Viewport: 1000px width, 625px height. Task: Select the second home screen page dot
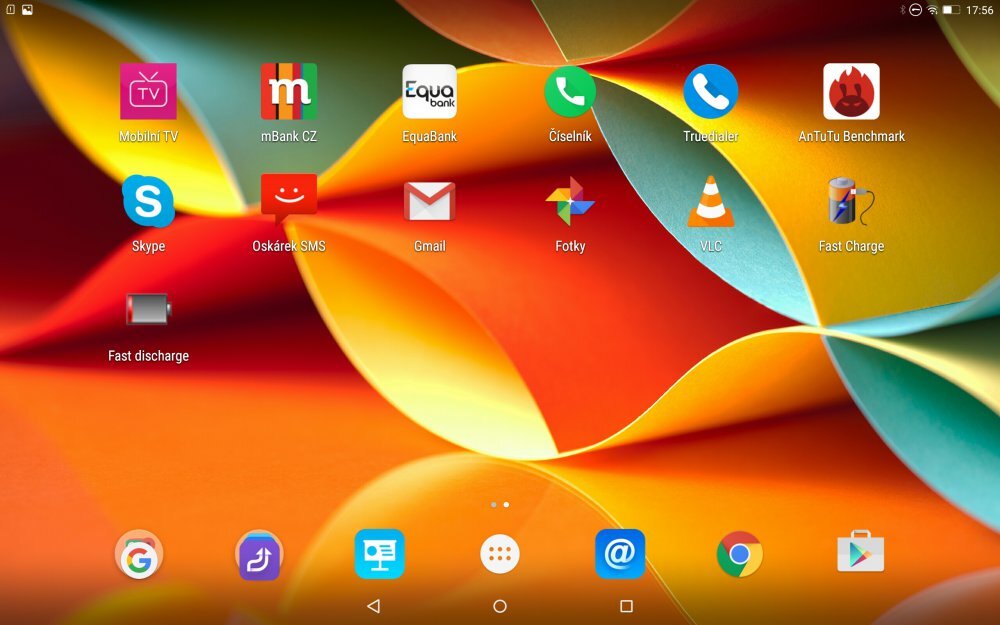[505, 505]
